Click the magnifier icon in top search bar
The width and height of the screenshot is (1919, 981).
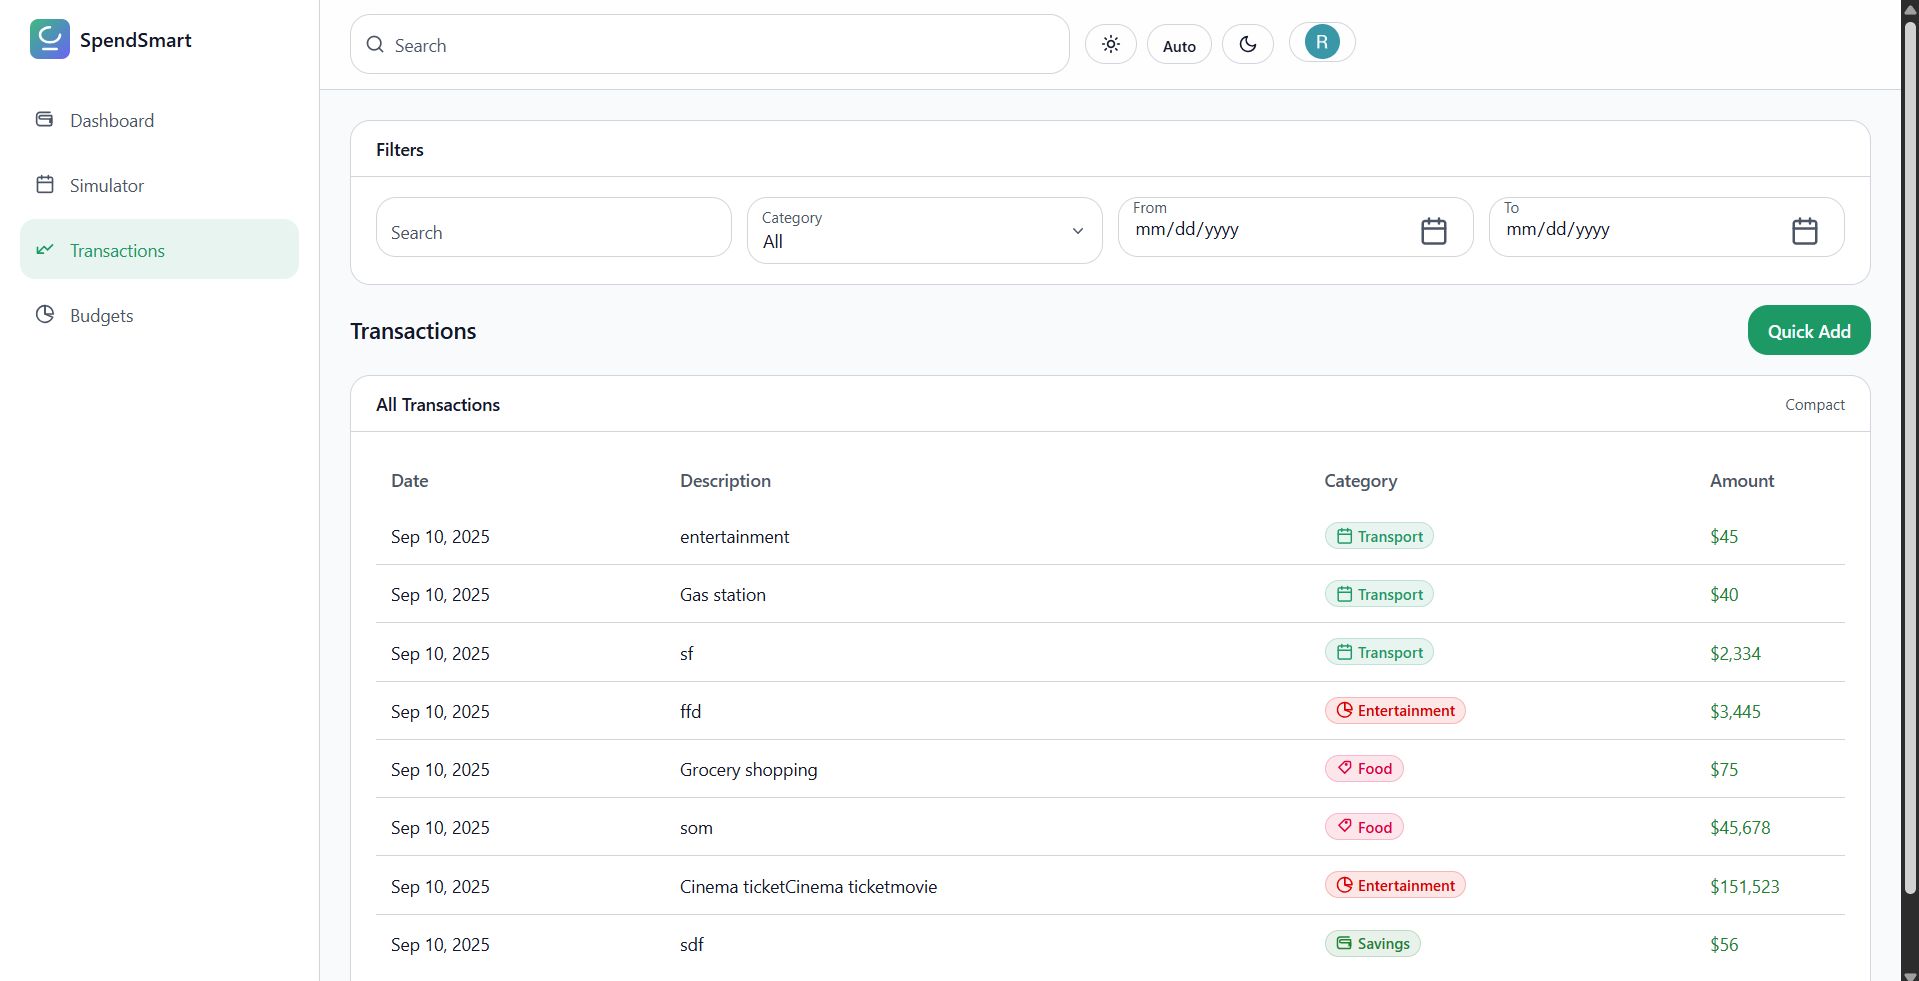pyautogui.click(x=375, y=45)
